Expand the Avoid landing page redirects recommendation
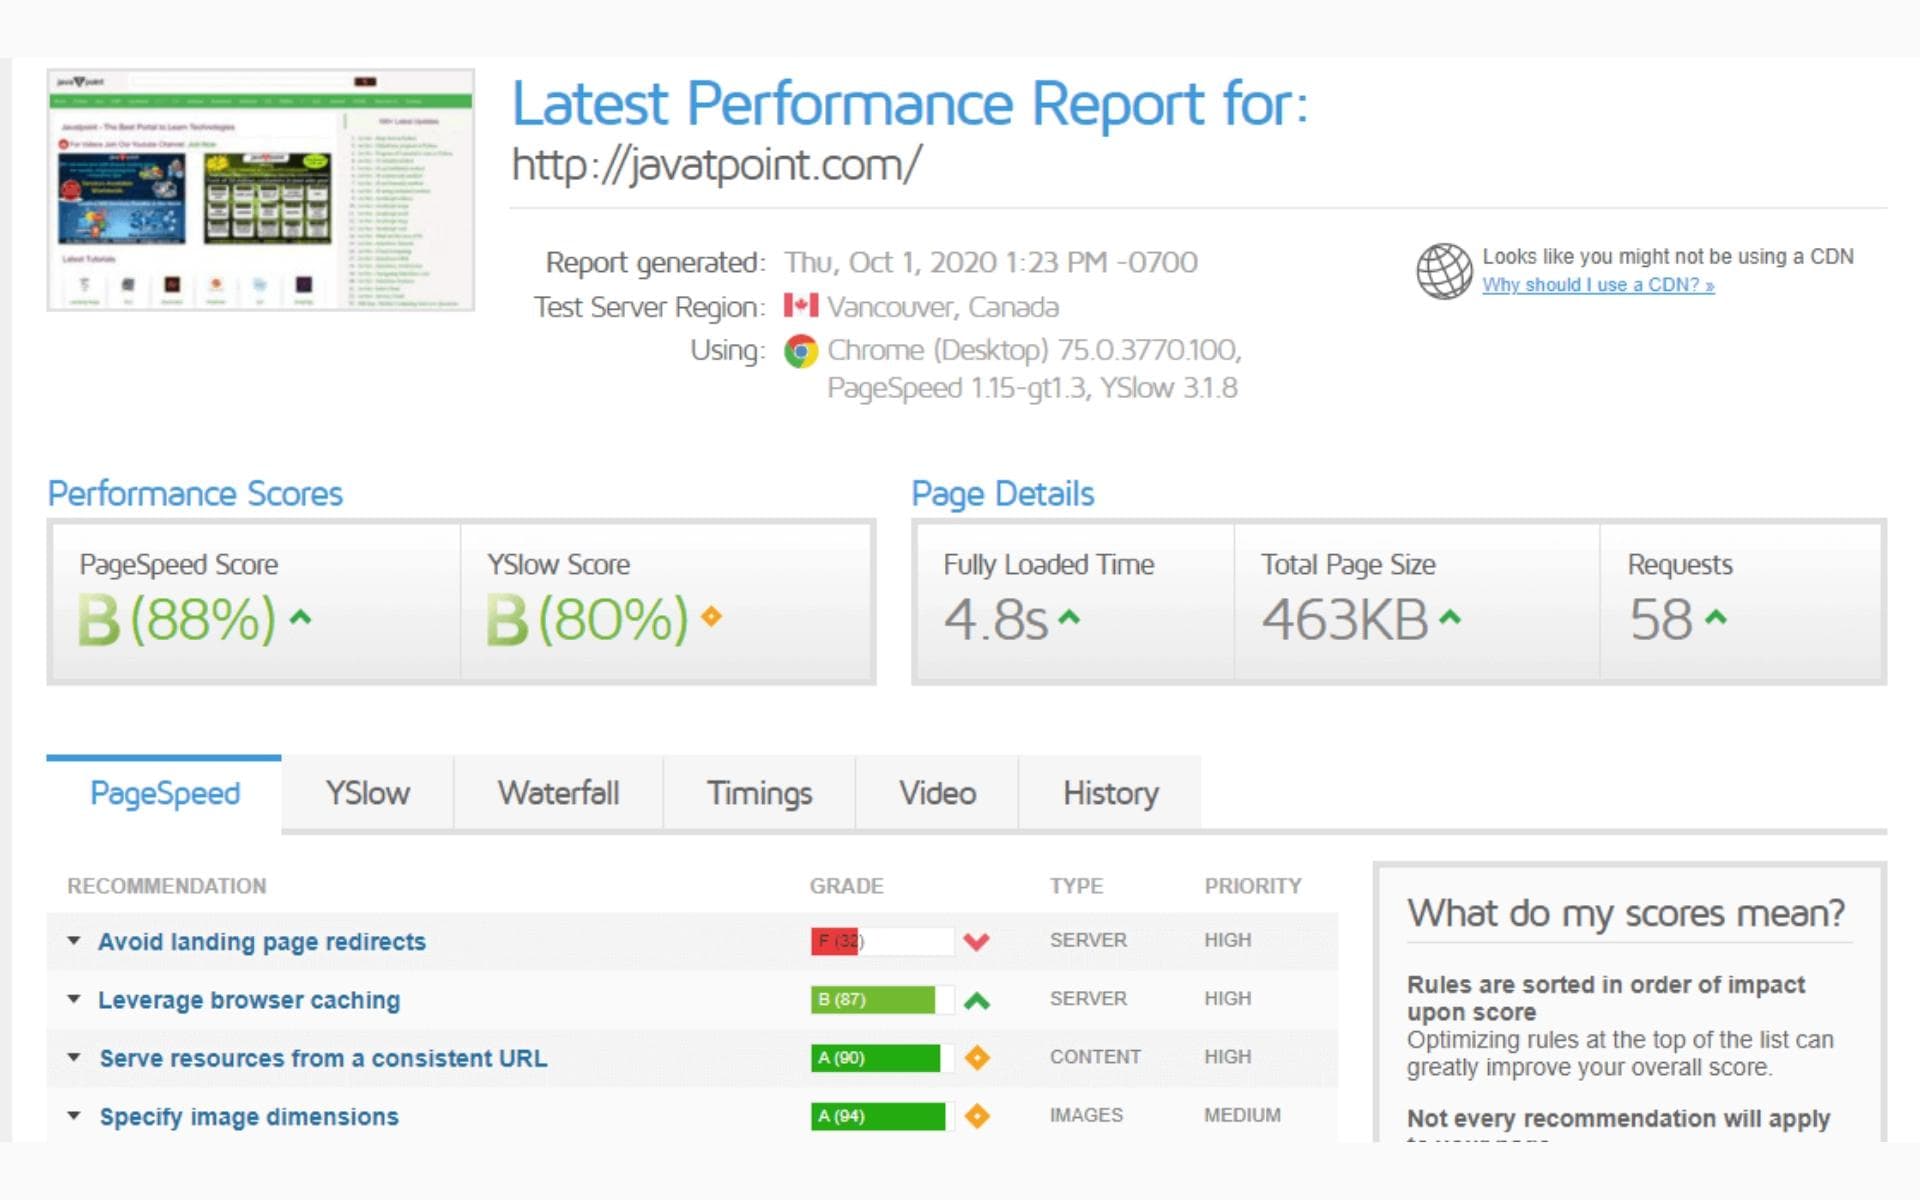This screenshot has width=1920, height=1200. [x=70, y=941]
